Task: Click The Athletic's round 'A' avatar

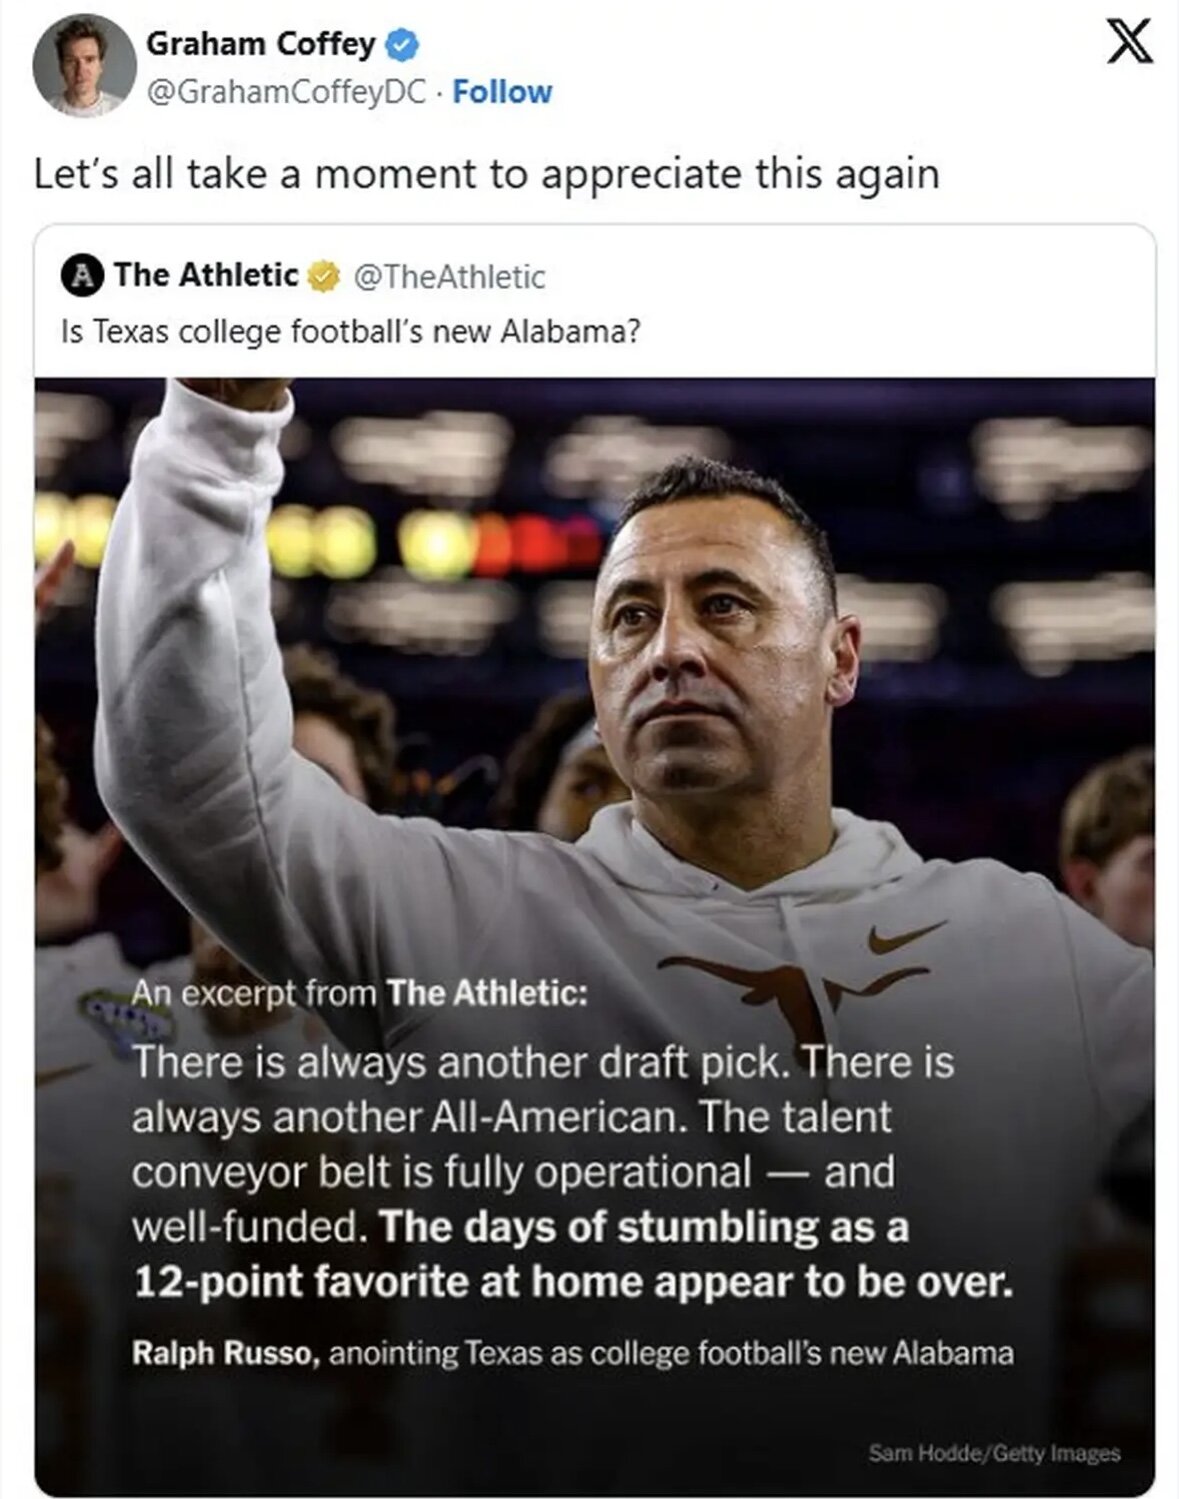Action: [82, 275]
